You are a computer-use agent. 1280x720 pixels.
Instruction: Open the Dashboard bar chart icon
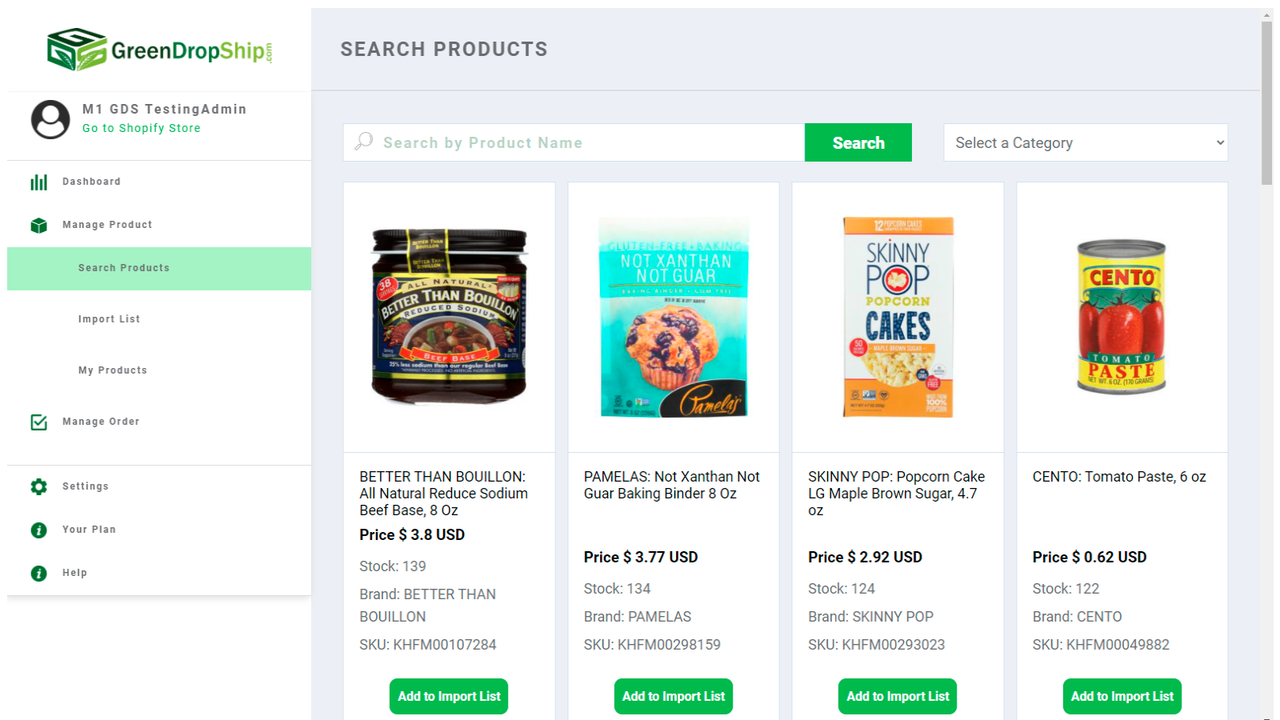pyautogui.click(x=38, y=181)
